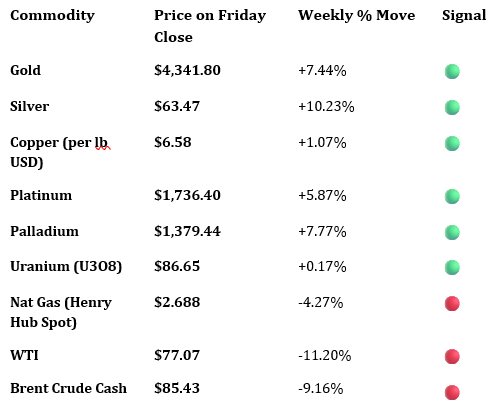
Task: Select the Price on Friday Close header
Action: (210, 26)
